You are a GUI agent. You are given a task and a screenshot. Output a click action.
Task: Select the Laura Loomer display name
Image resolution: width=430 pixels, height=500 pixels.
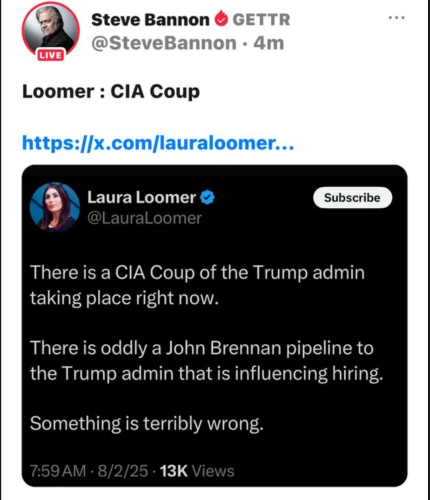click(142, 197)
